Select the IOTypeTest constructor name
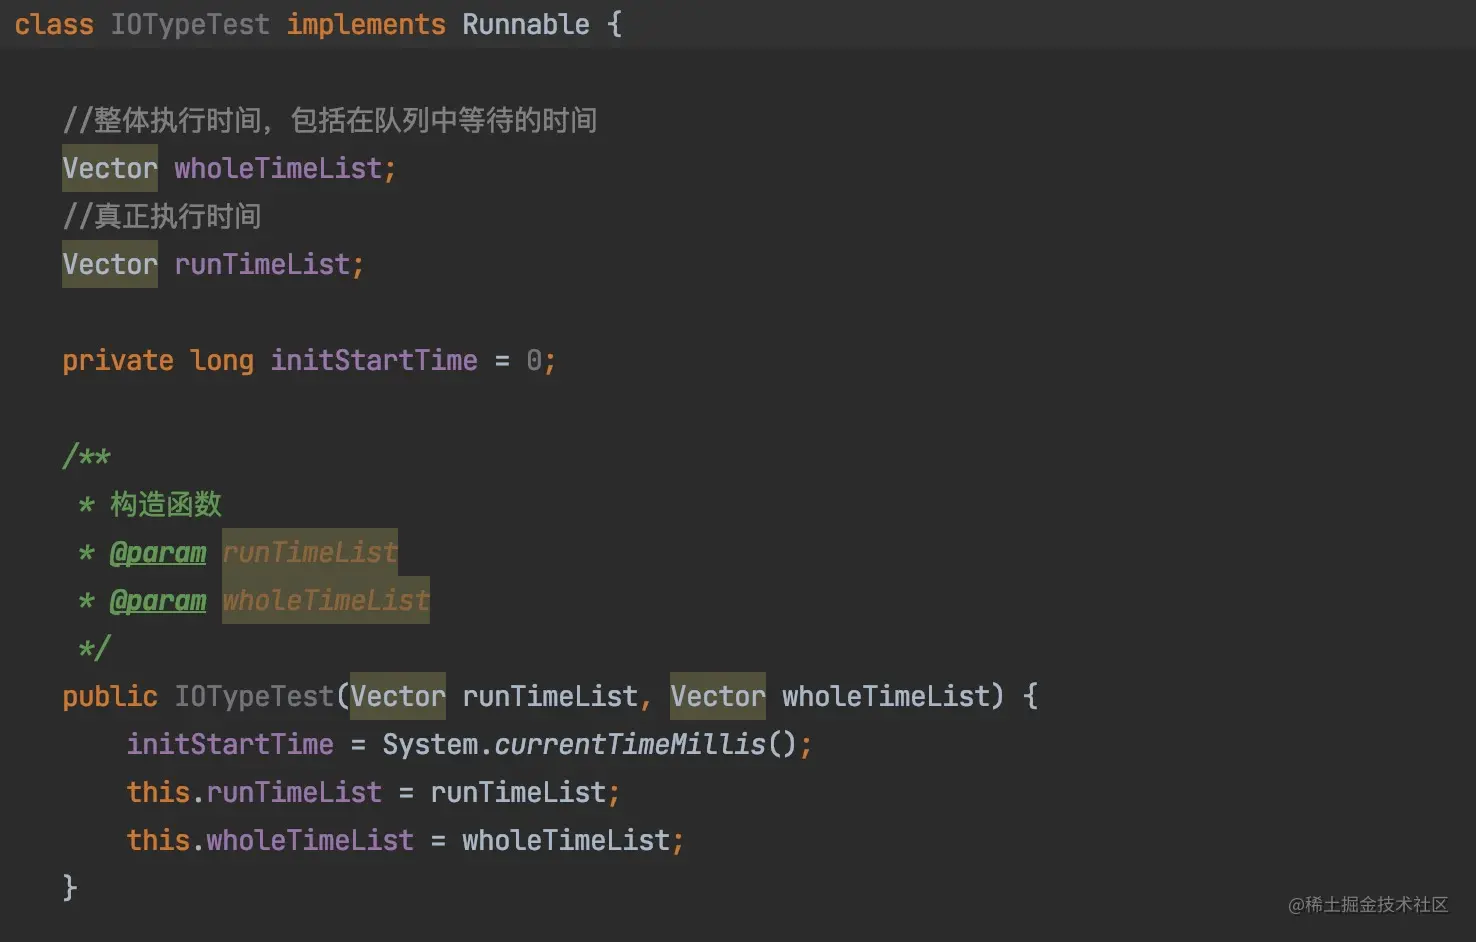 pyautogui.click(x=254, y=696)
